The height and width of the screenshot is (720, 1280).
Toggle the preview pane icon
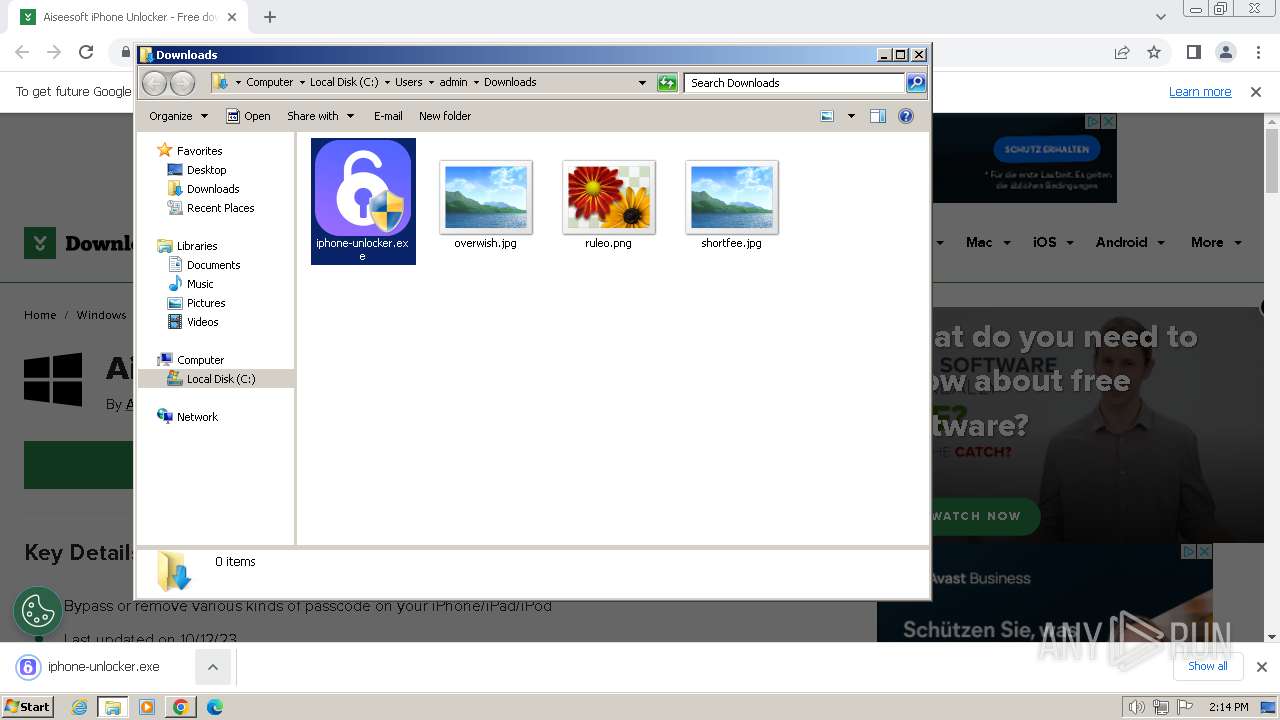[x=878, y=116]
